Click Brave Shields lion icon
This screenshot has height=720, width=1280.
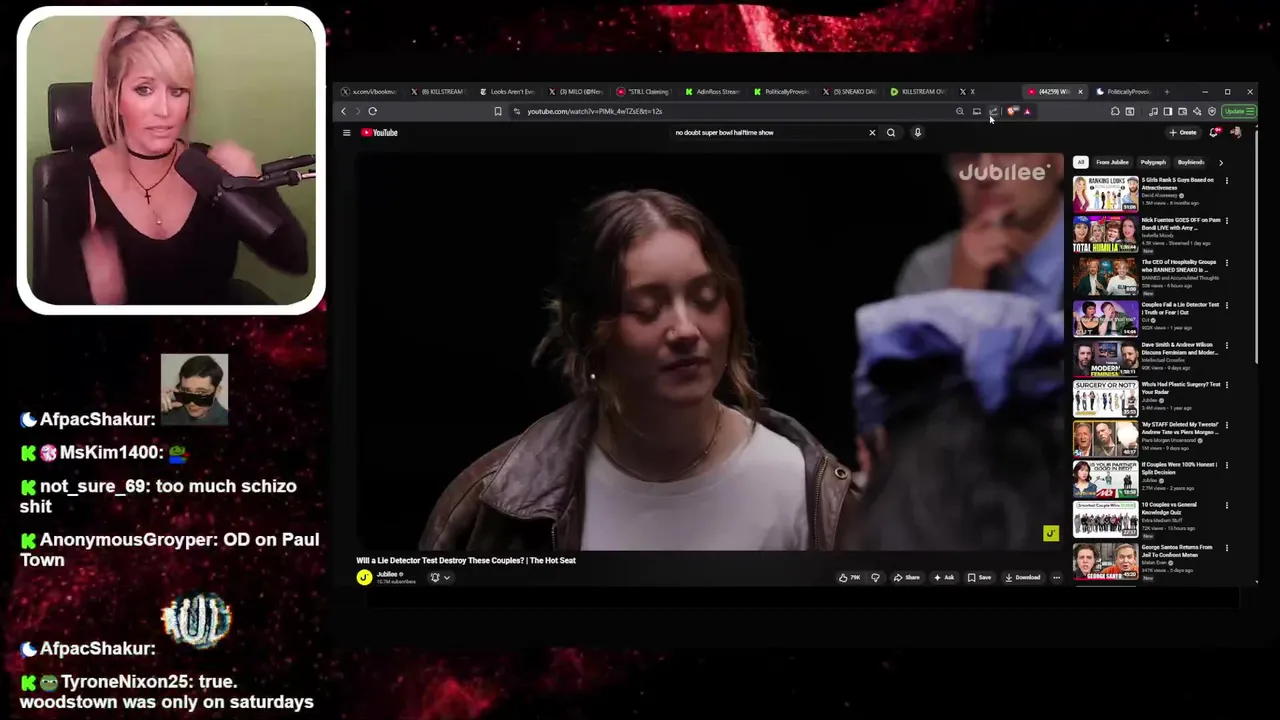(x=1012, y=111)
